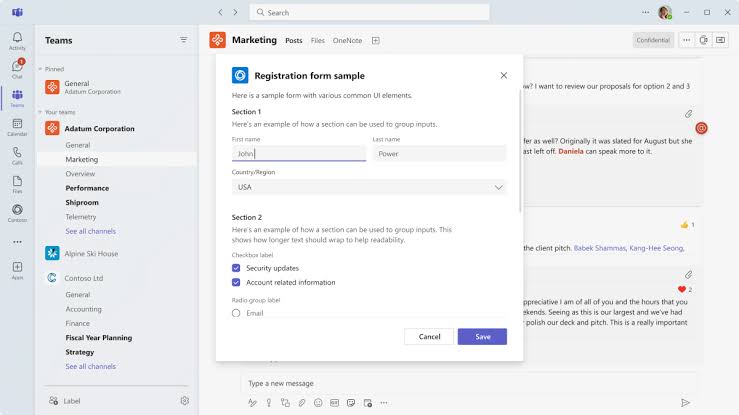Open the Shiproom channel
The height and width of the screenshot is (415, 739).
(x=82, y=202)
